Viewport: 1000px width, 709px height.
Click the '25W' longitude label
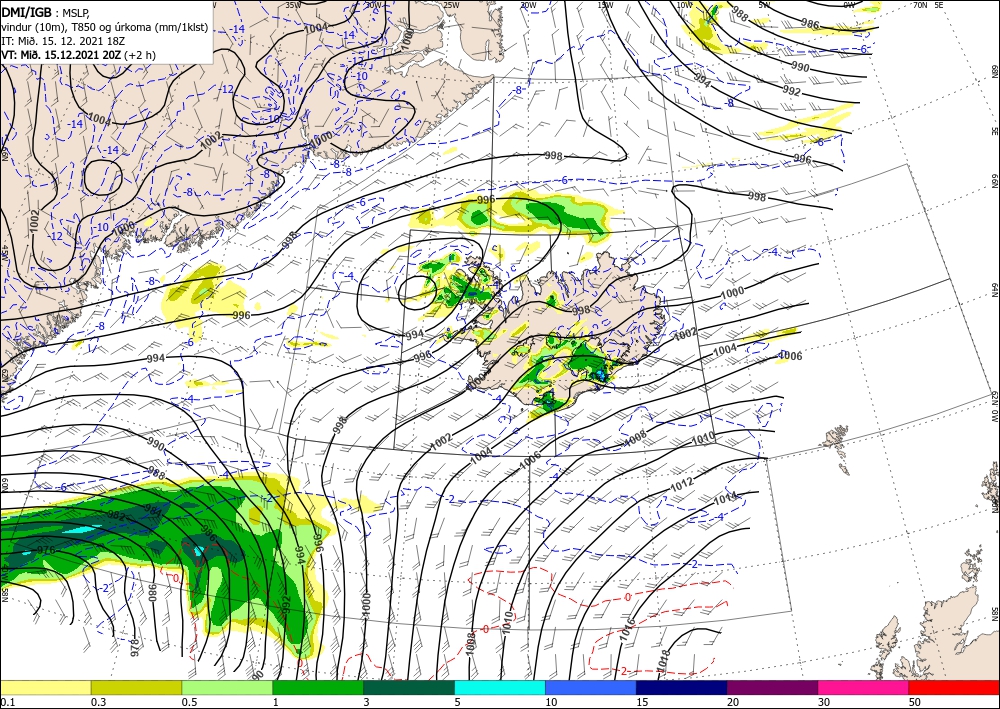[x=451, y=4]
